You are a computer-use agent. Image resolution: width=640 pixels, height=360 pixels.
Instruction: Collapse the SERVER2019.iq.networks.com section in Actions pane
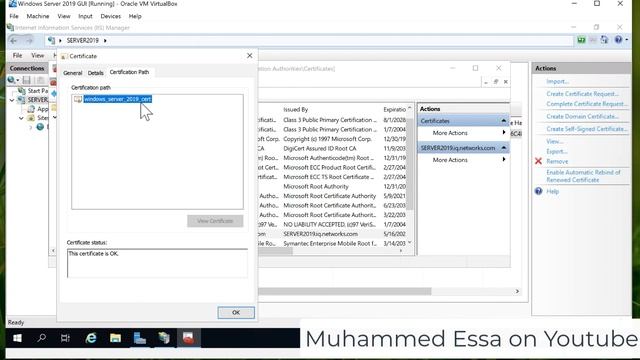pyautogui.click(x=504, y=148)
